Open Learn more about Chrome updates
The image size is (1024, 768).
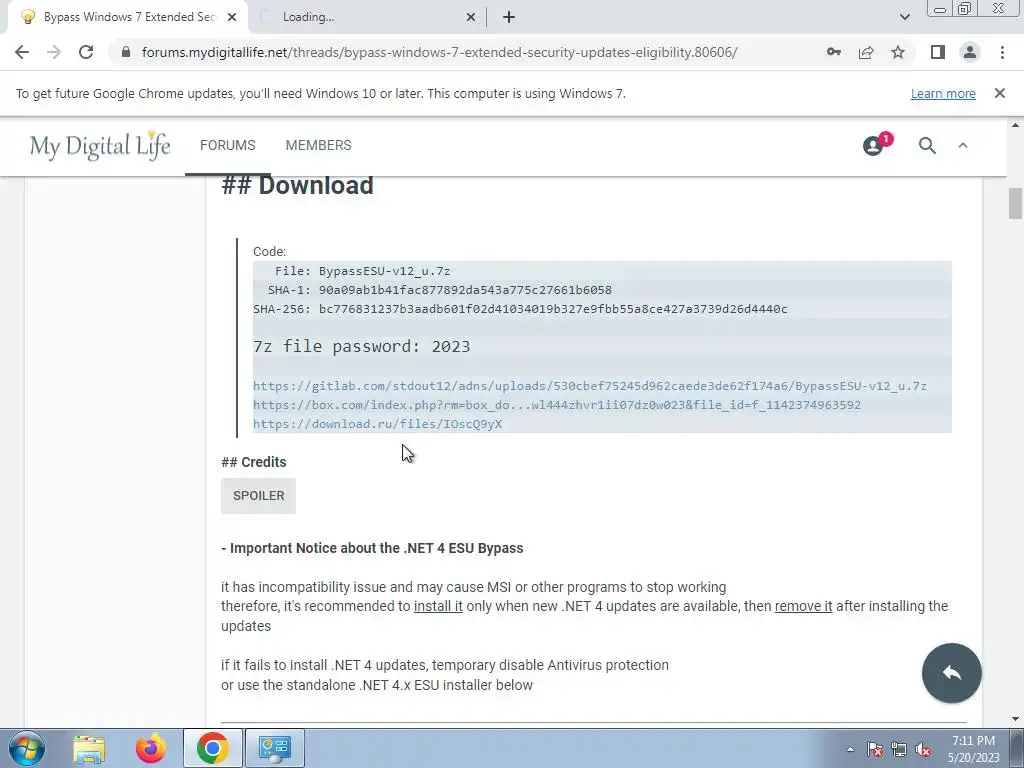(943, 93)
